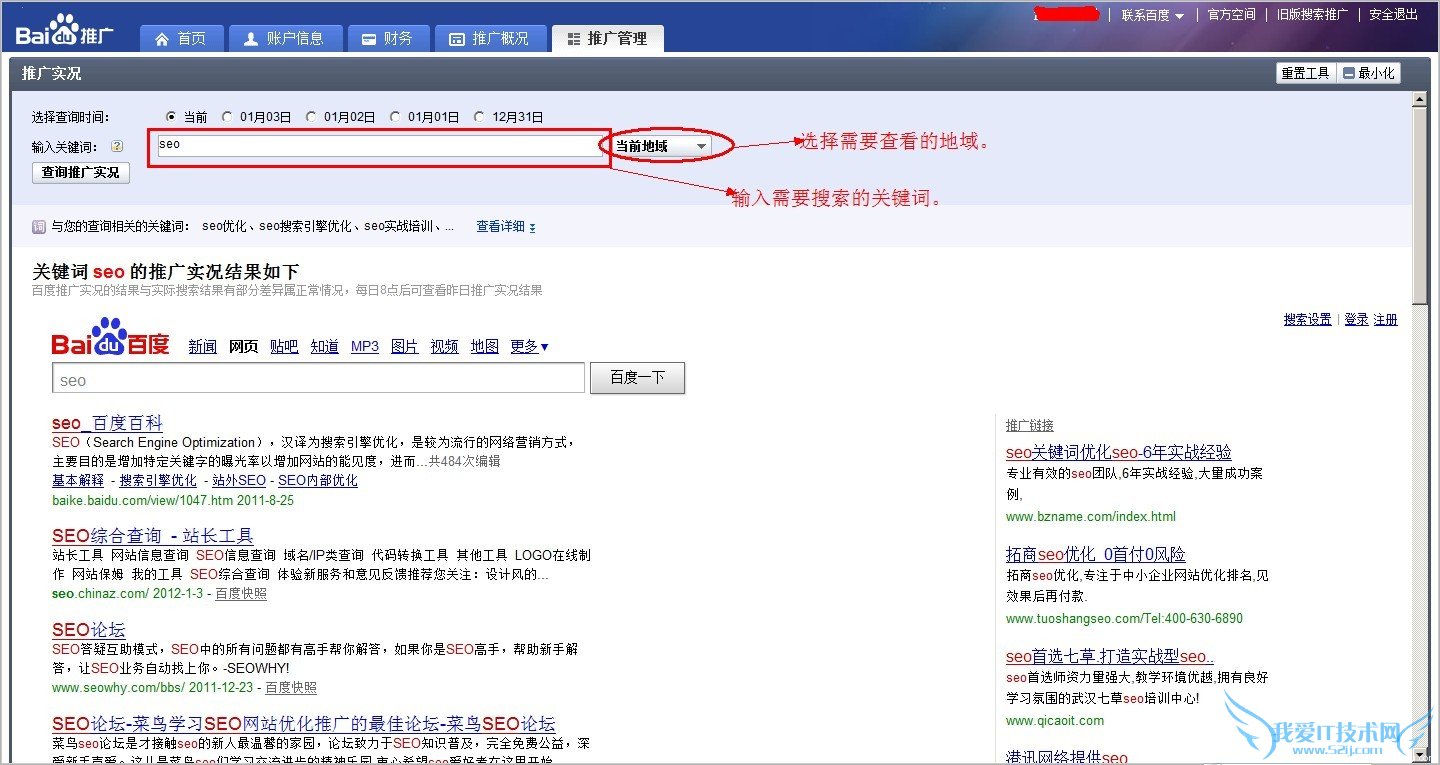Click the MP3 navigation link

(x=365, y=347)
